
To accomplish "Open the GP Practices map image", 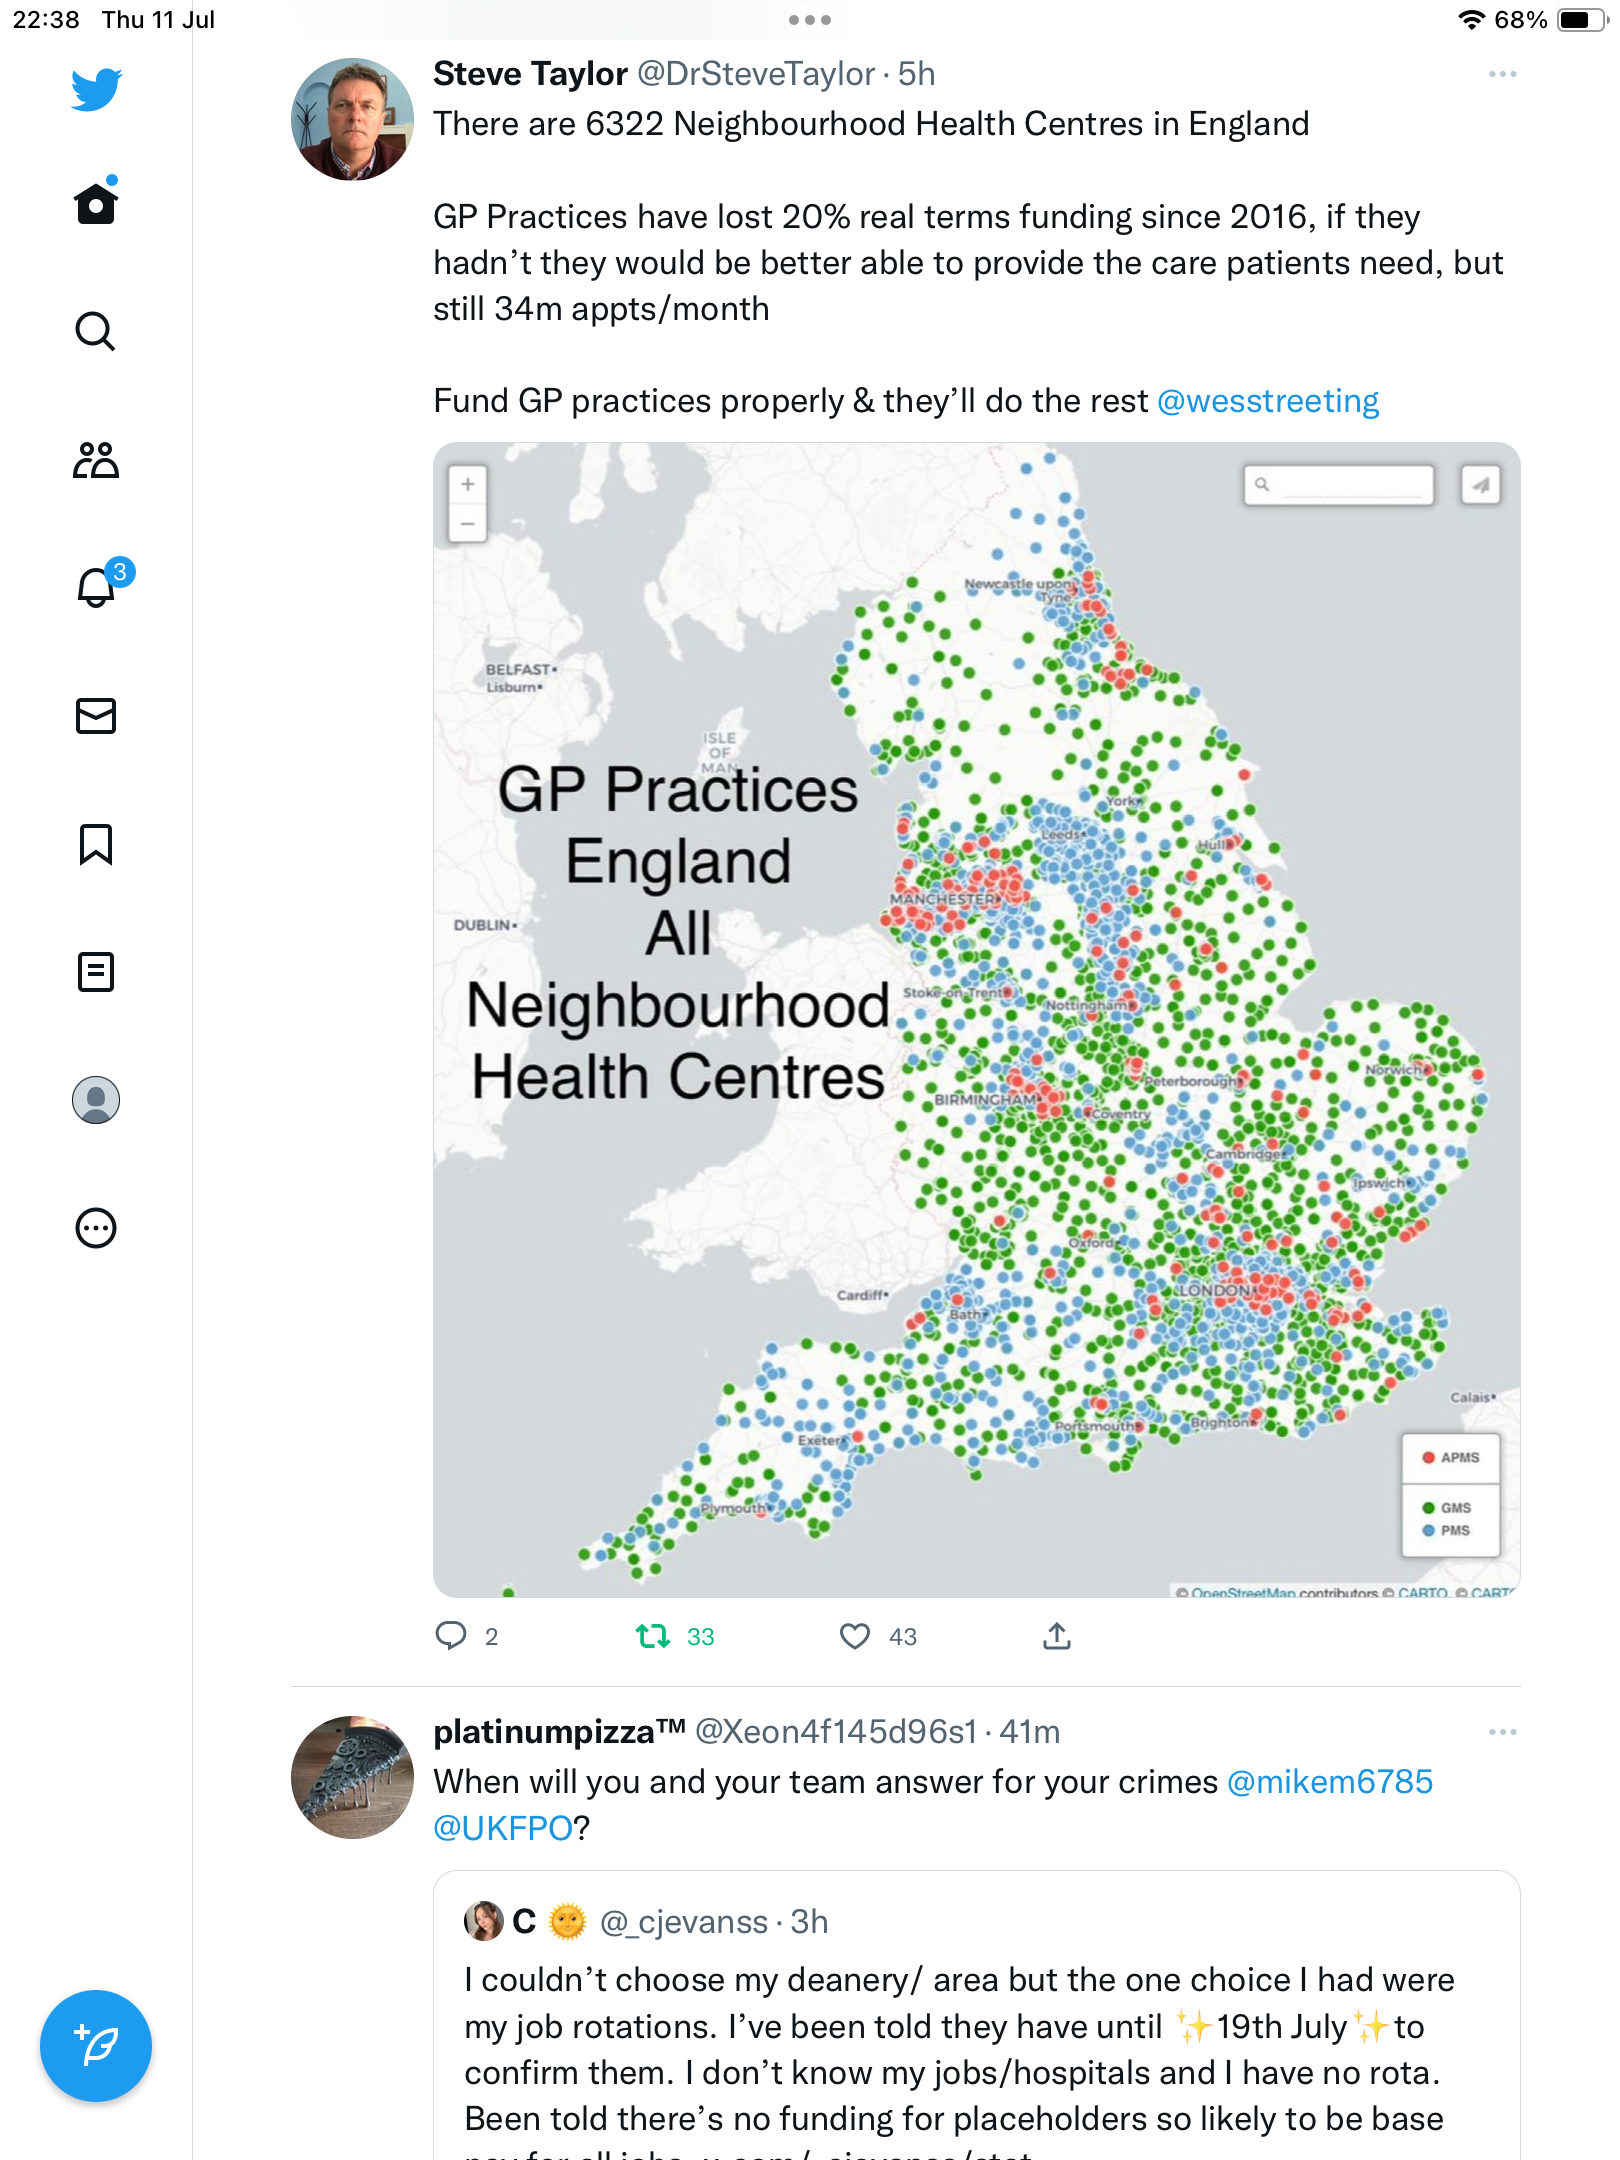I will (x=976, y=1019).
